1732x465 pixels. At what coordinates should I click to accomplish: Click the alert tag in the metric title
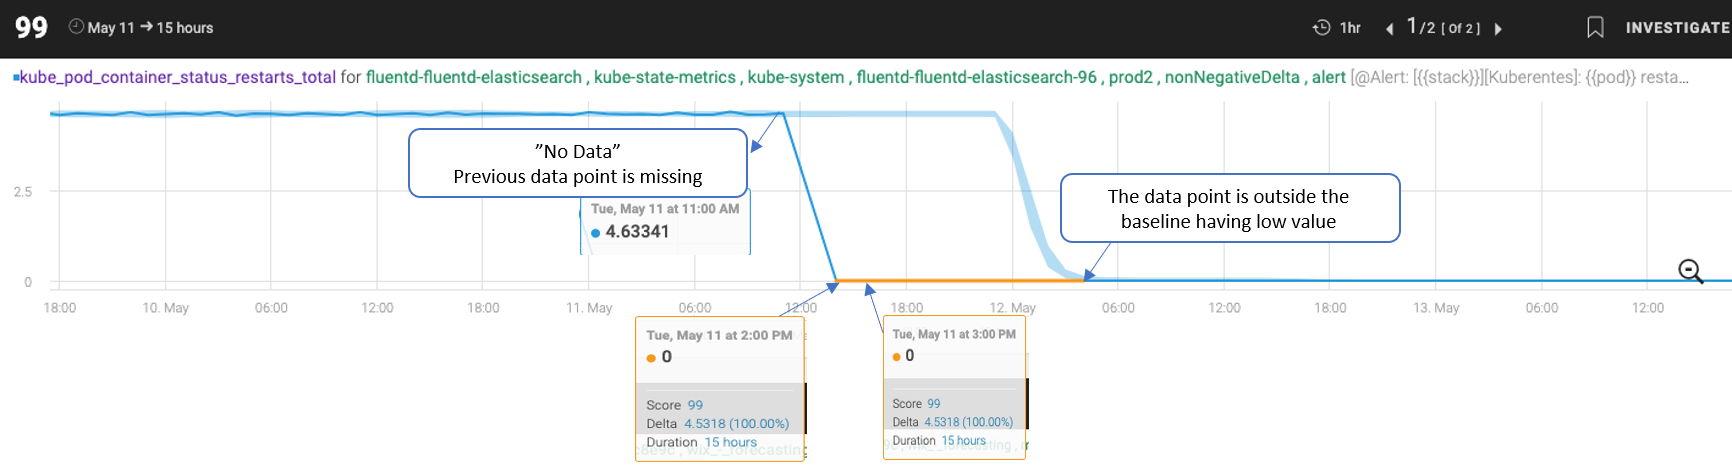1329,77
